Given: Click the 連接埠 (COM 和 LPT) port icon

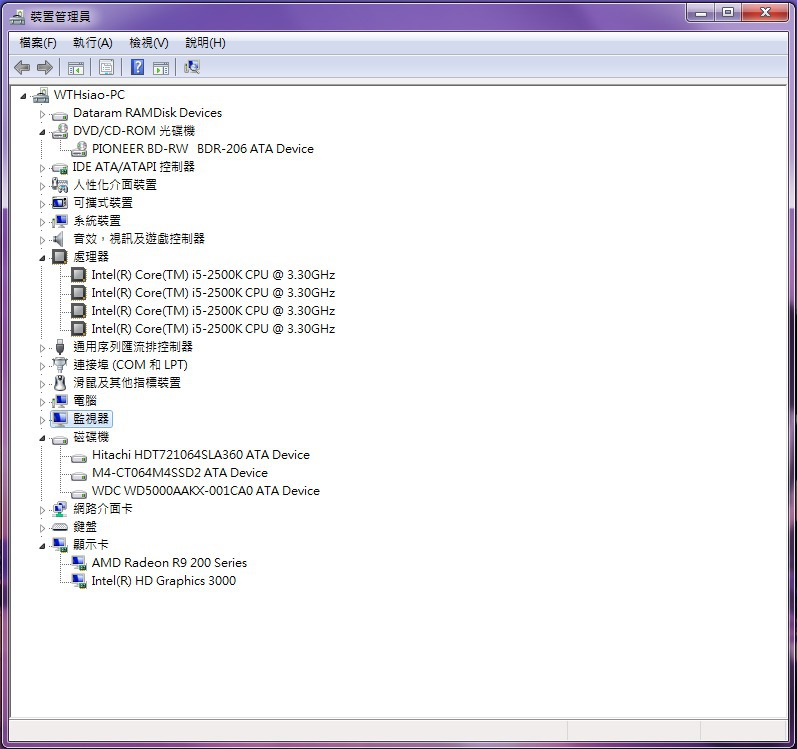Looking at the screenshot, I should click(x=59, y=364).
